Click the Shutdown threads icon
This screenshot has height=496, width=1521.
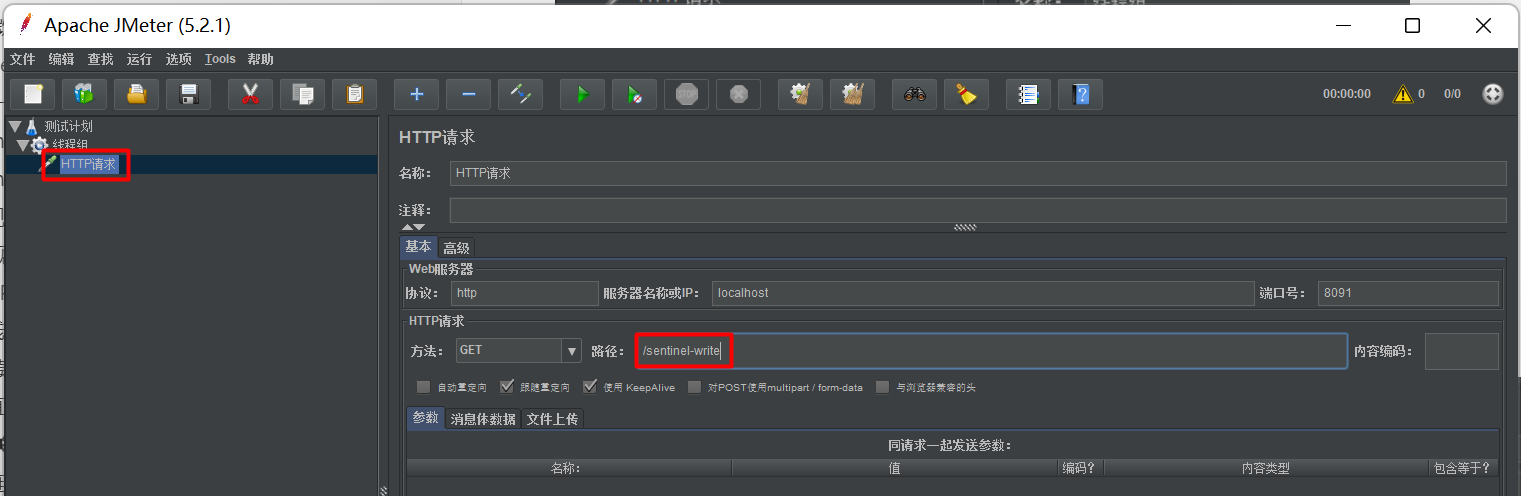pos(738,94)
